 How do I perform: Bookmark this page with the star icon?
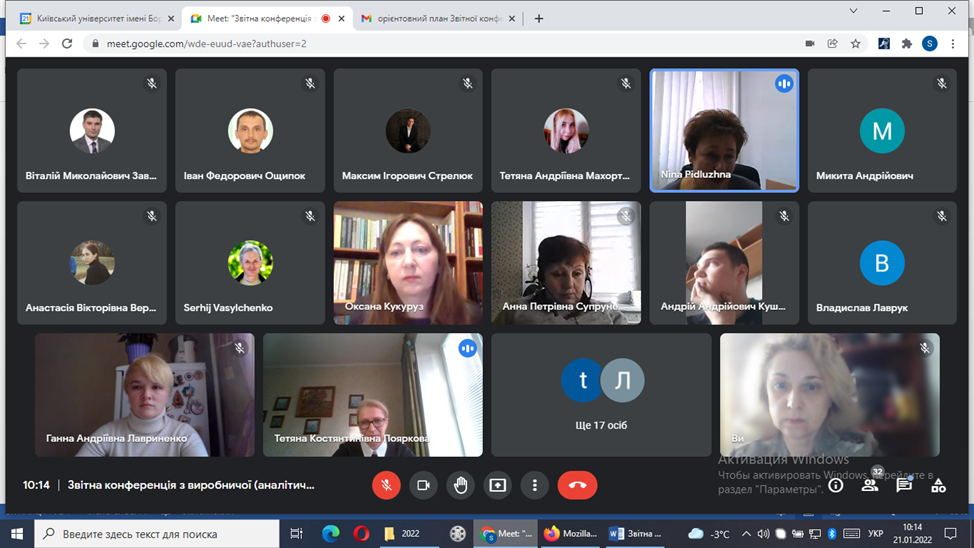(856, 44)
